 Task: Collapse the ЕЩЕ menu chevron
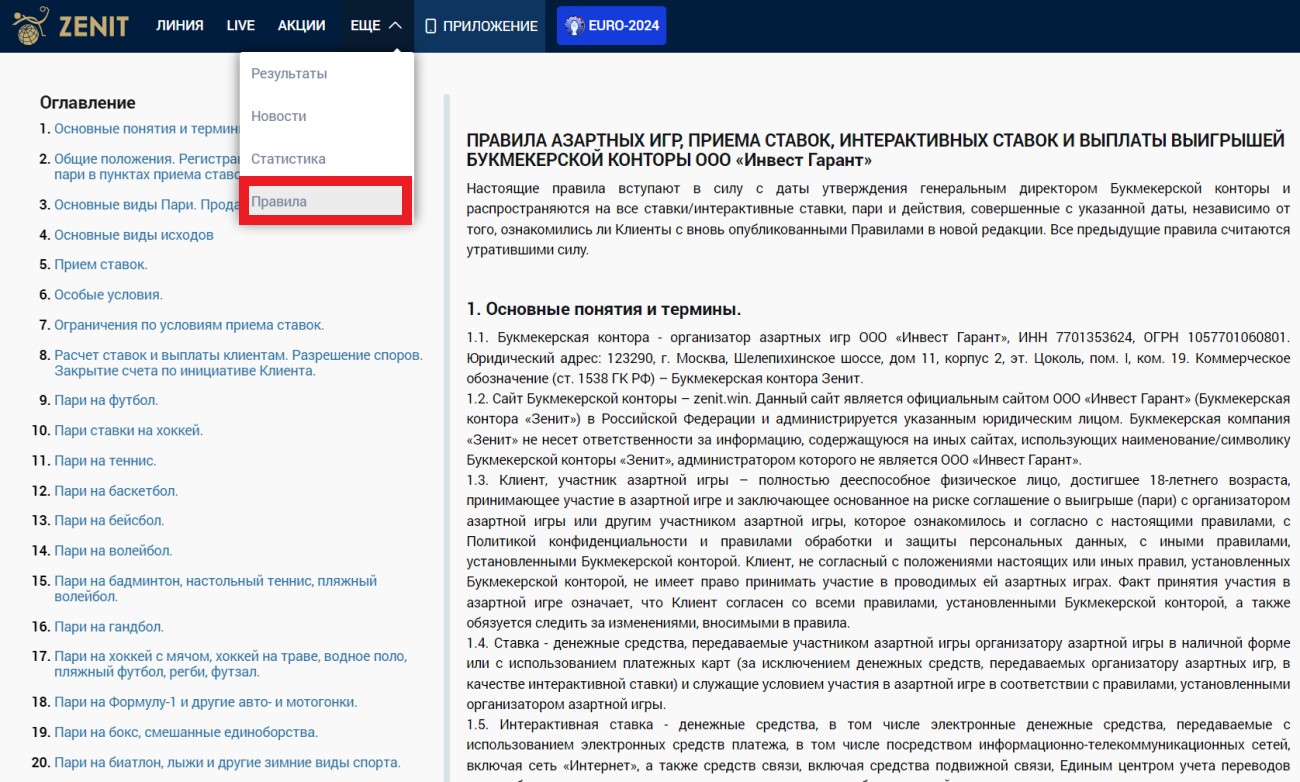coord(395,26)
